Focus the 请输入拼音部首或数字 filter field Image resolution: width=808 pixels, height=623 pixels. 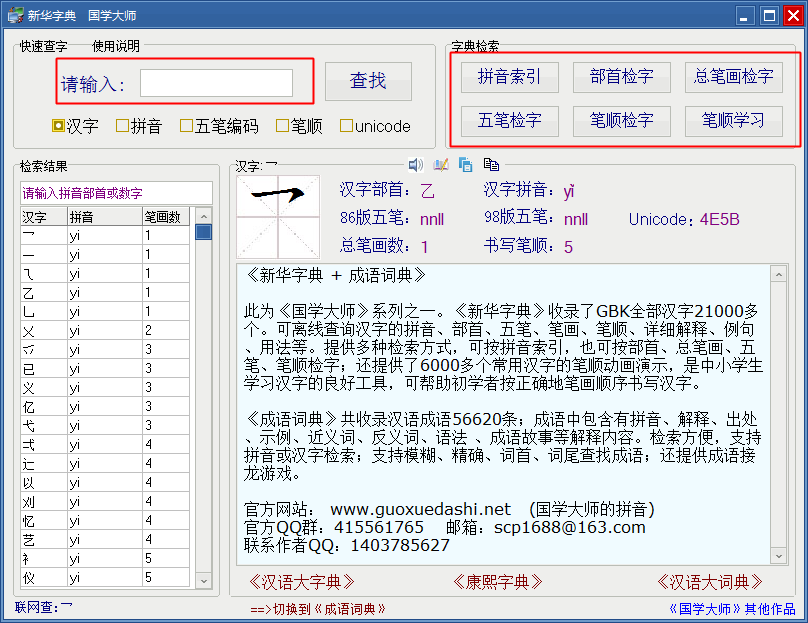116,193
